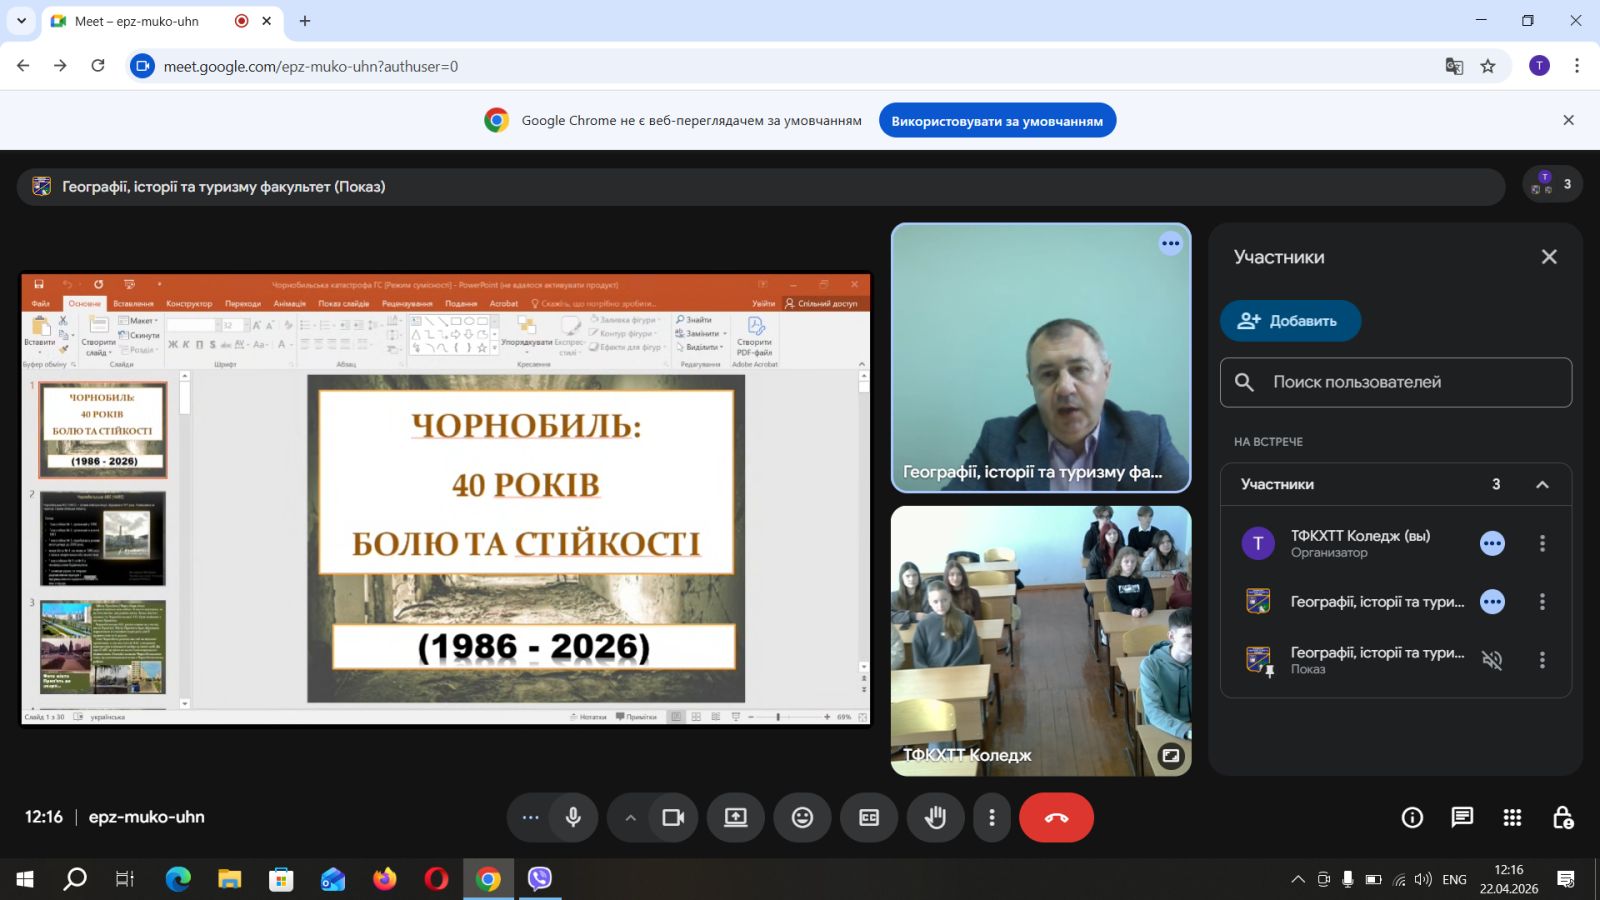The image size is (1600, 900).
Task: Open the chat panel icon
Action: coord(1461,817)
